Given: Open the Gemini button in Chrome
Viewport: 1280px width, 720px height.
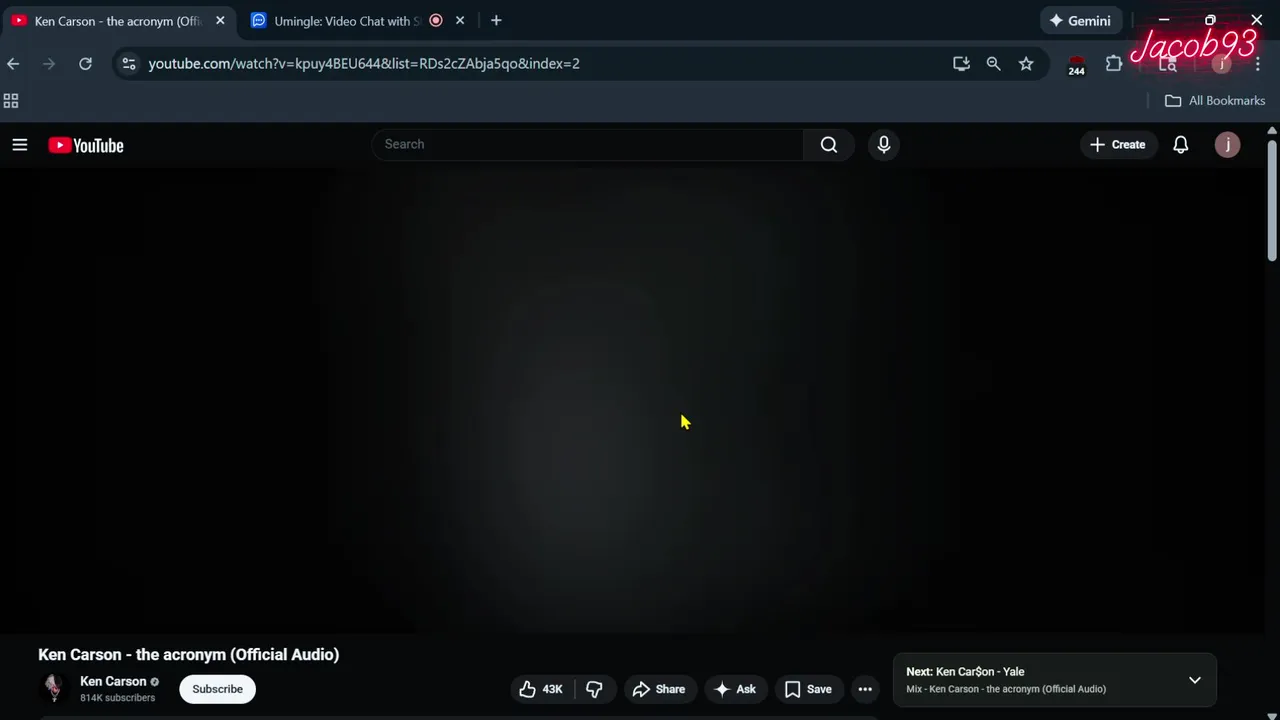Looking at the screenshot, I should (1081, 21).
